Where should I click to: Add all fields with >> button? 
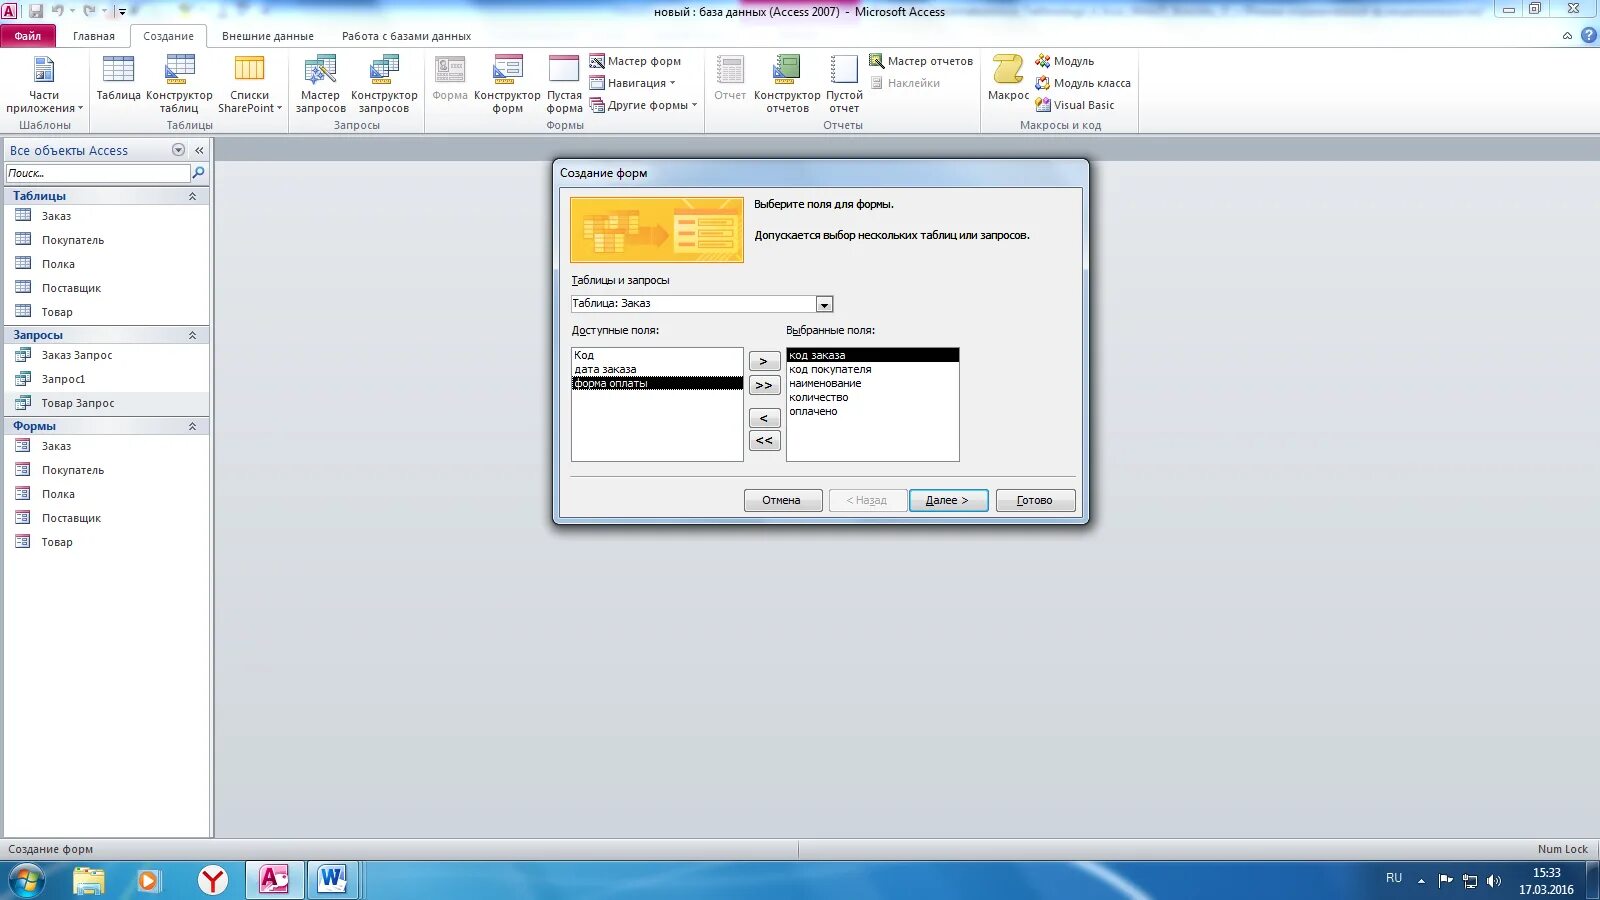(x=764, y=385)
